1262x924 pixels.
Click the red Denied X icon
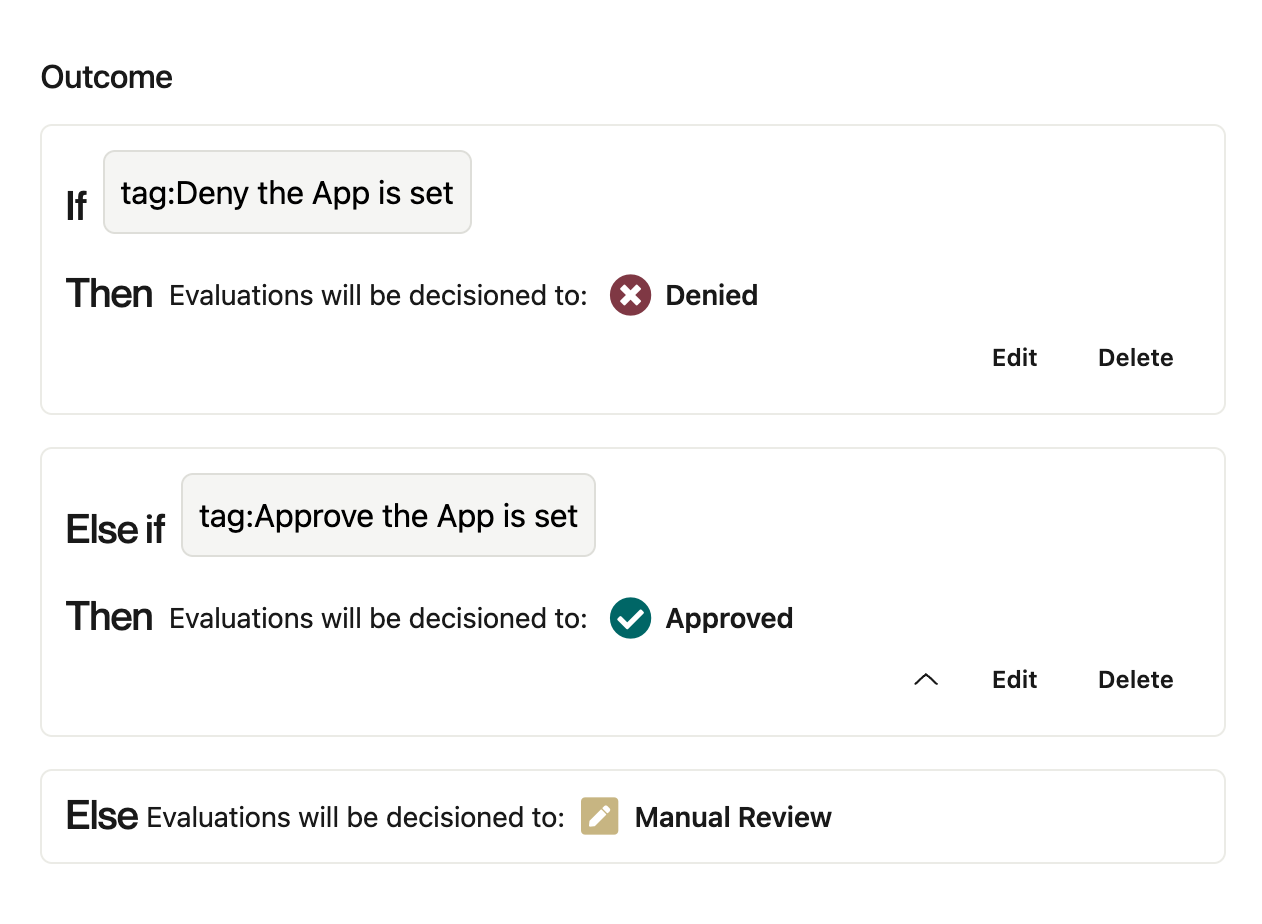pyautogui.click(x=630, y=295)
